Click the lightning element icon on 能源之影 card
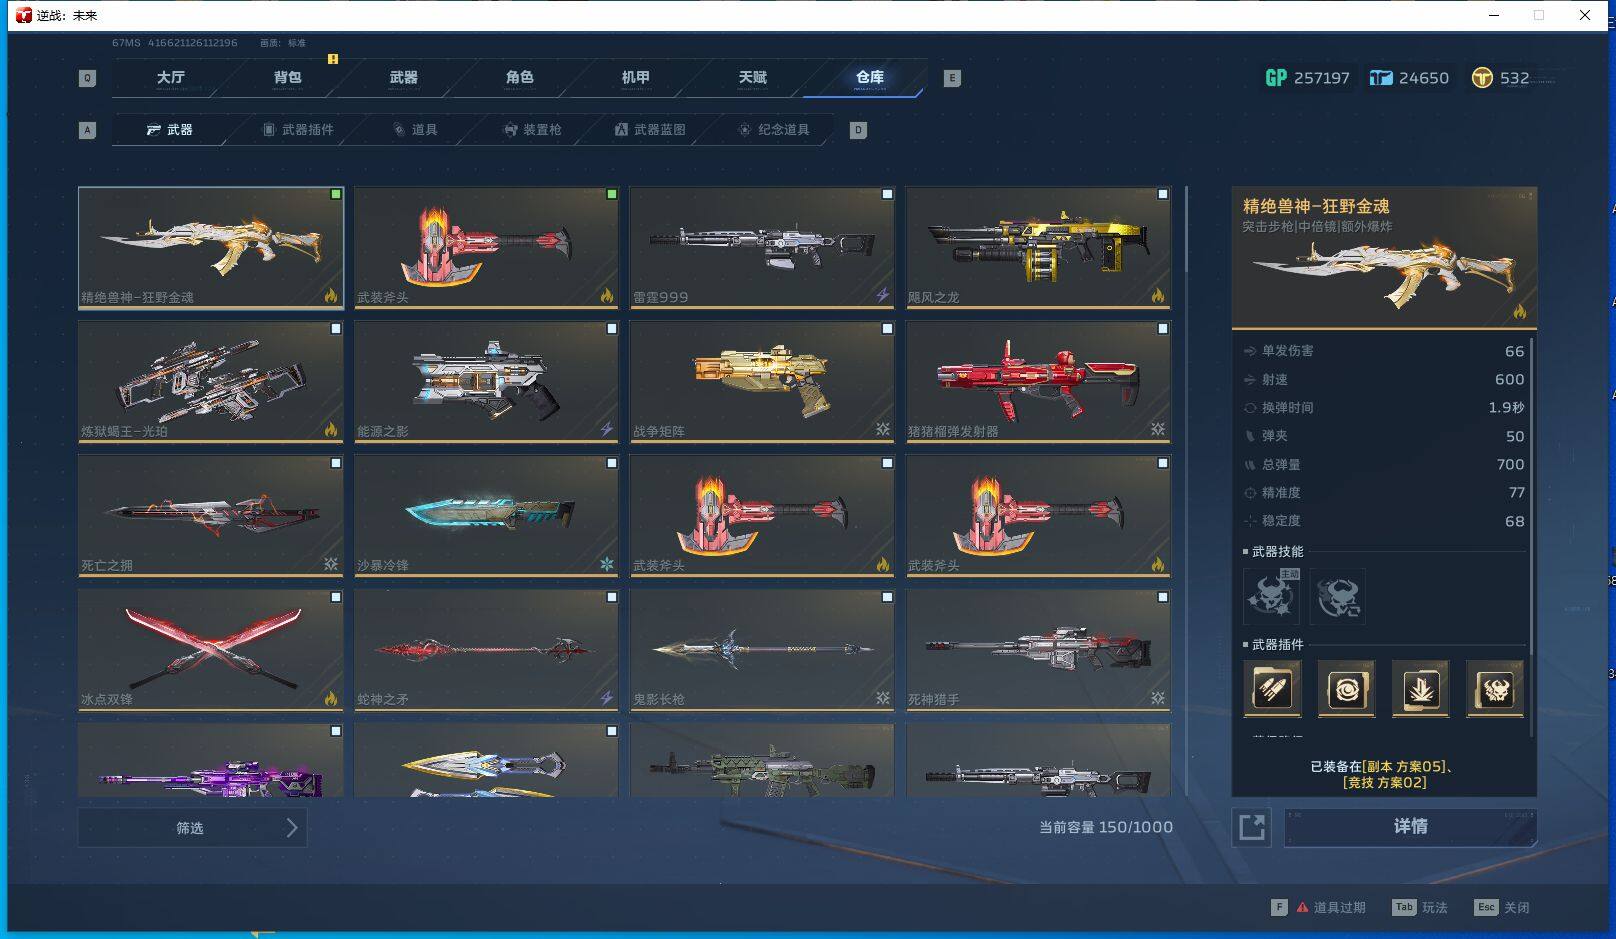The width and height of the screenshot is (1616, 939). point(606,429)
